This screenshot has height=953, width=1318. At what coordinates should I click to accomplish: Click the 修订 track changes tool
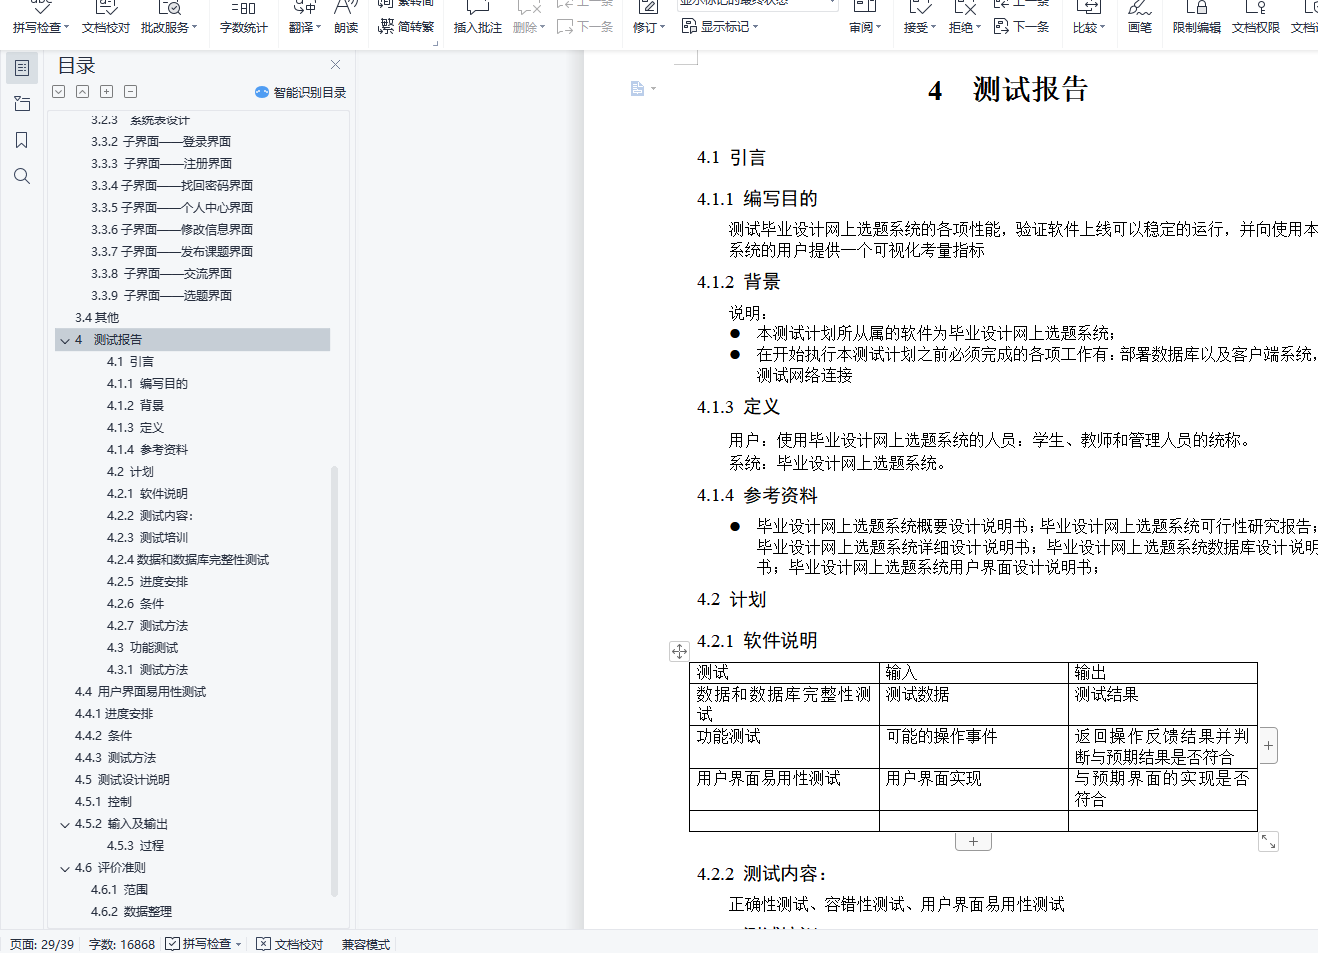tap(649, 18)
